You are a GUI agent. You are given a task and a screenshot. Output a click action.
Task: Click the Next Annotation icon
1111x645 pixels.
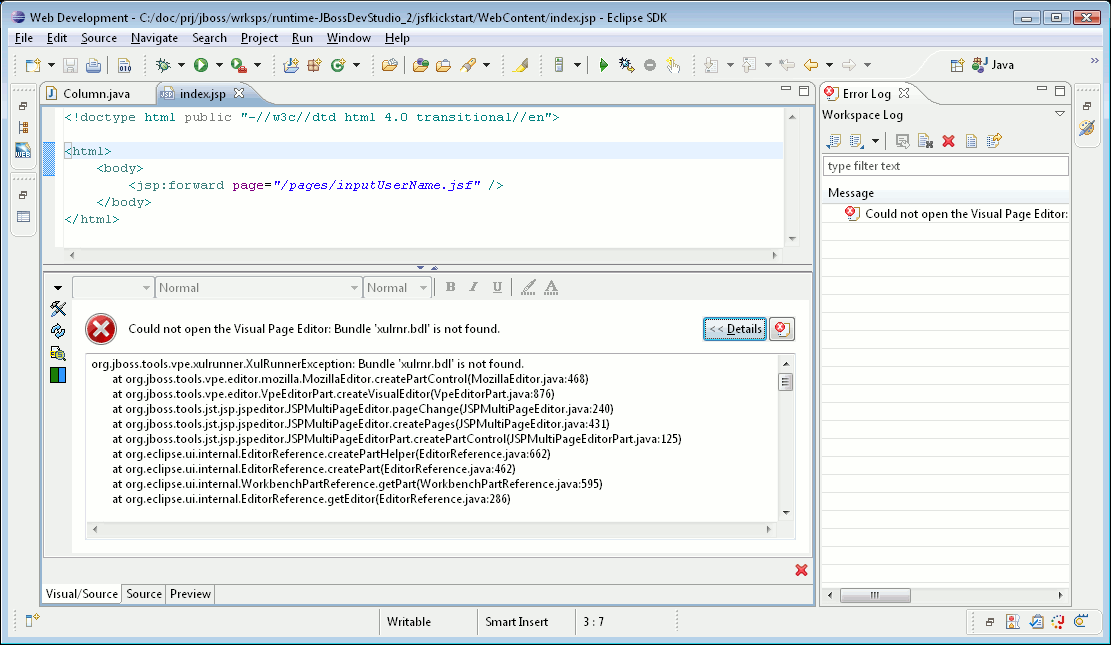pyautogui.click(x=711, y=65)
